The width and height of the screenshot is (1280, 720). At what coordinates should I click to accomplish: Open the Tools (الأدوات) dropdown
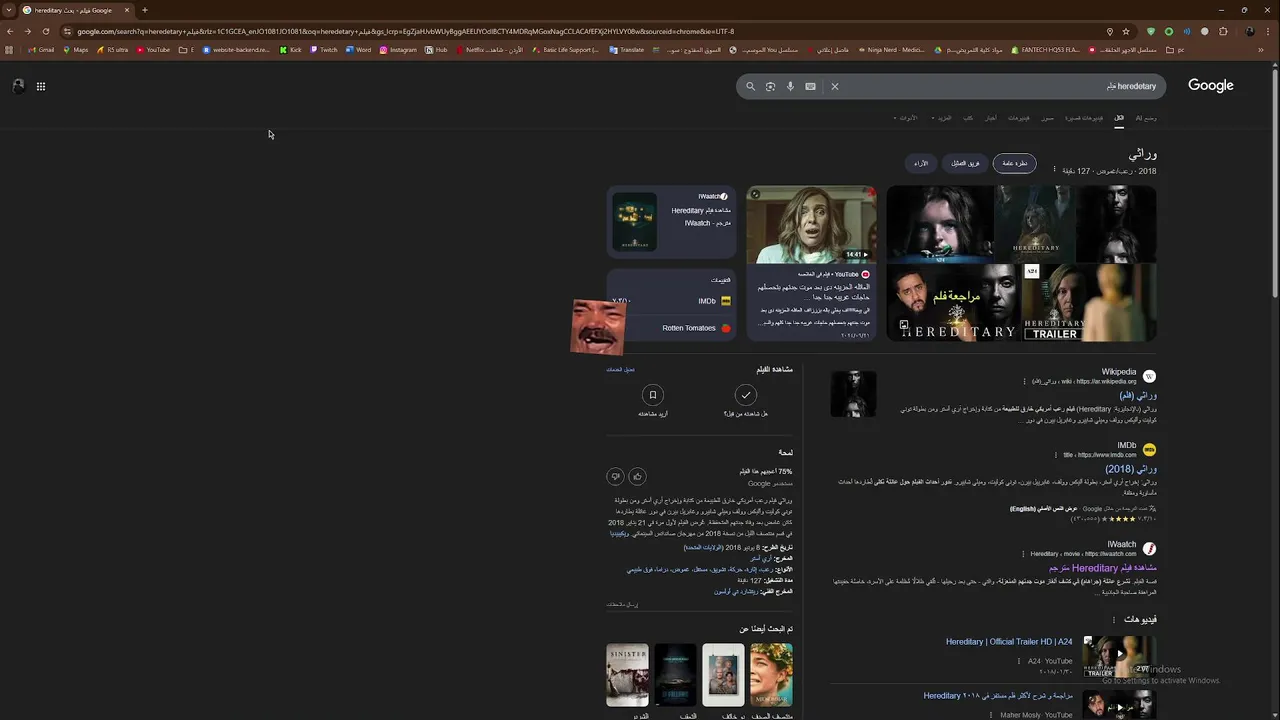click(905, 118)
